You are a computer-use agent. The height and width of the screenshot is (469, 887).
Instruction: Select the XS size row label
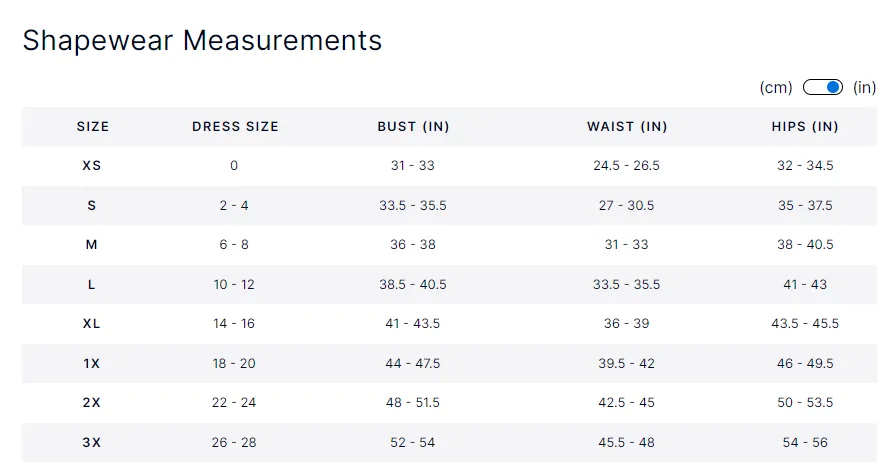coord(92,166)
